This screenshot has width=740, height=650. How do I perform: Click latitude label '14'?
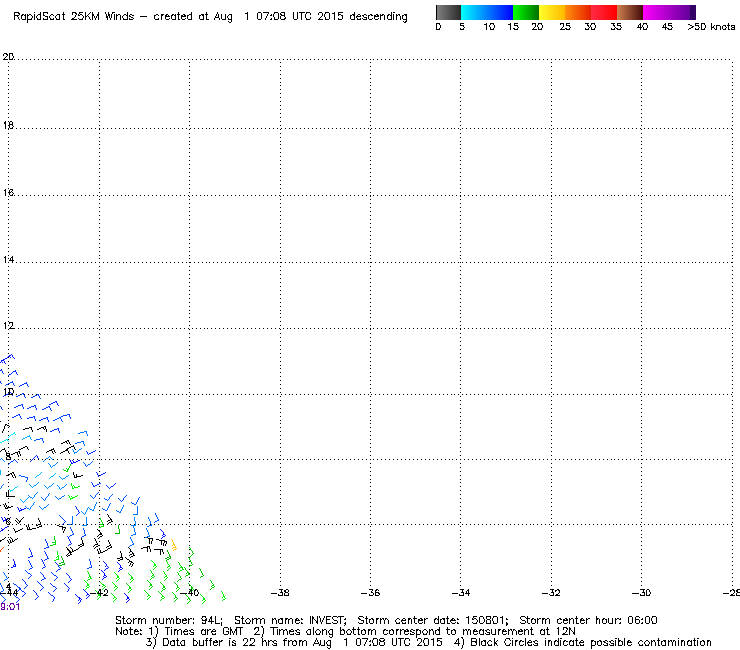tap(8, 260)
